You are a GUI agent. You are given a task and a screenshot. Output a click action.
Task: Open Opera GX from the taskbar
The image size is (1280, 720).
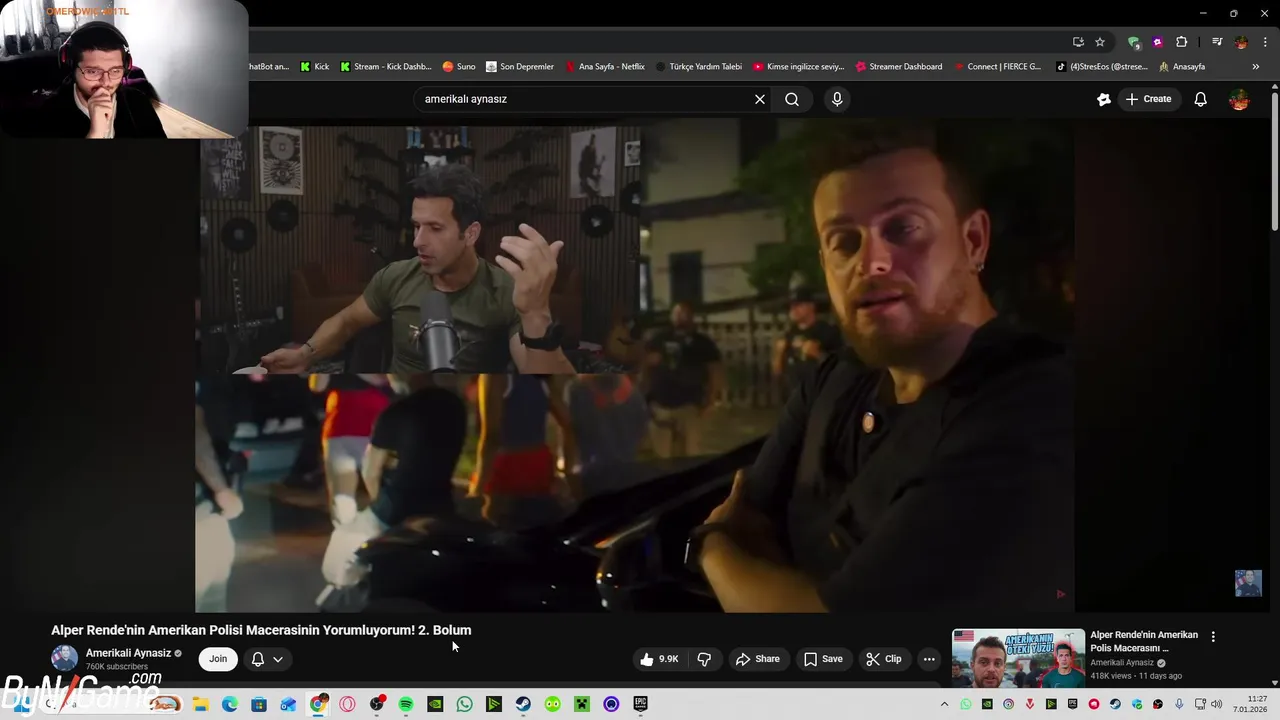[x=347, y=704]
